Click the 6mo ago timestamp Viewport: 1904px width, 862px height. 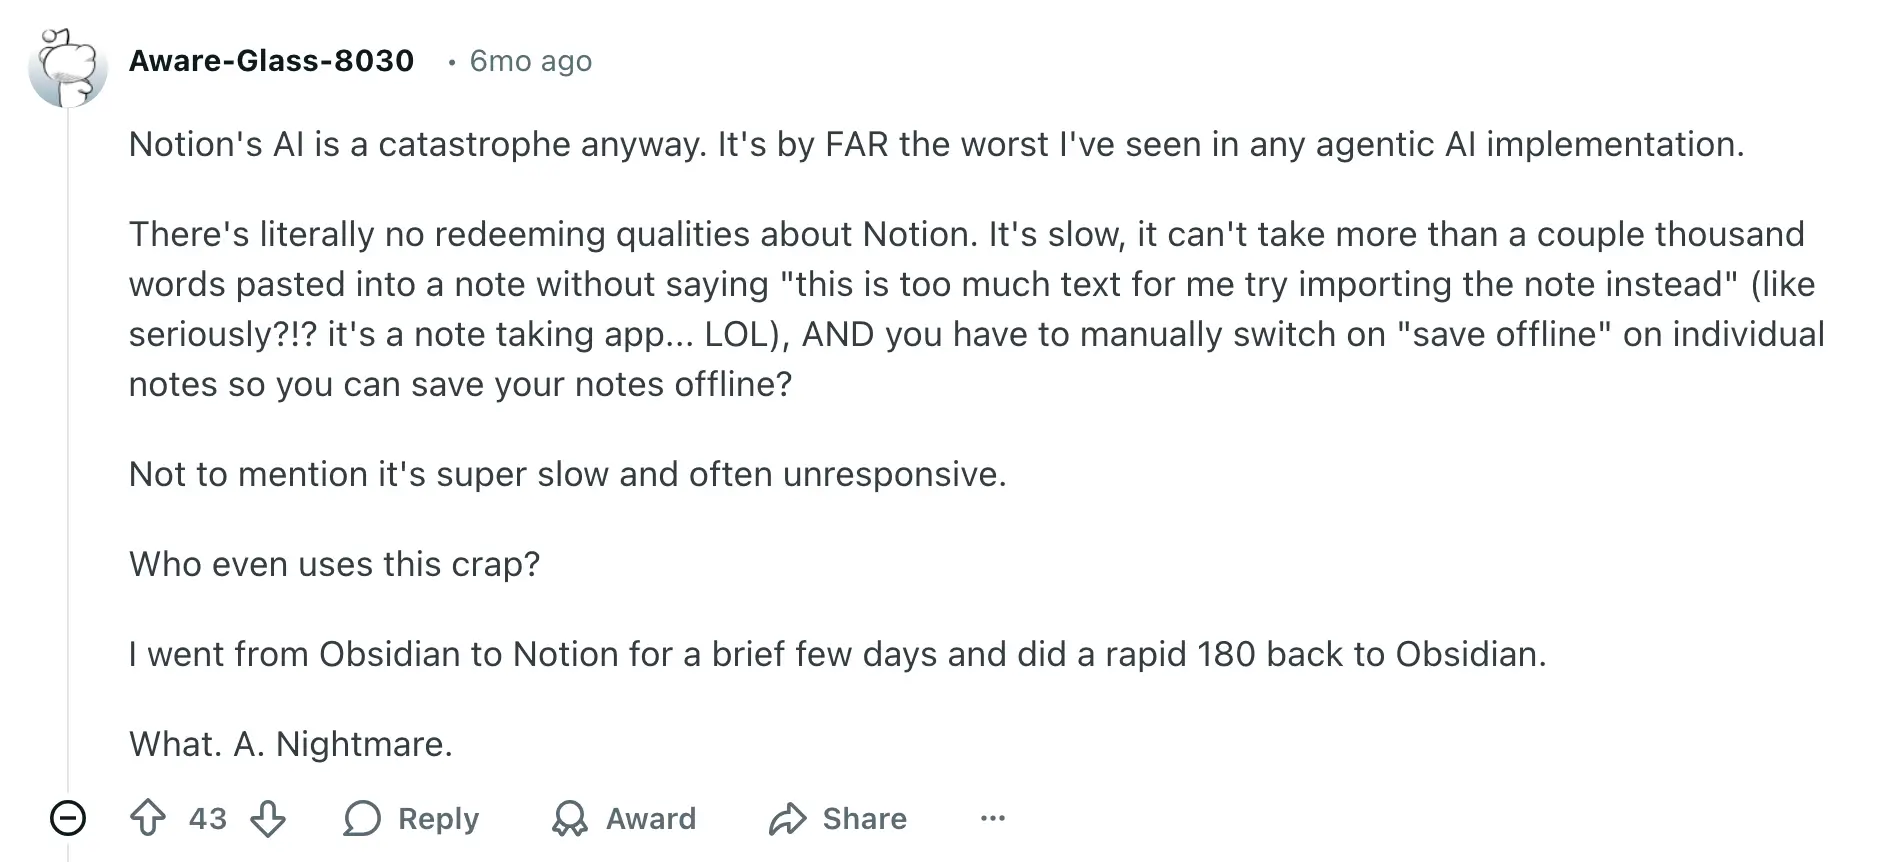click(x=531, y=60)
